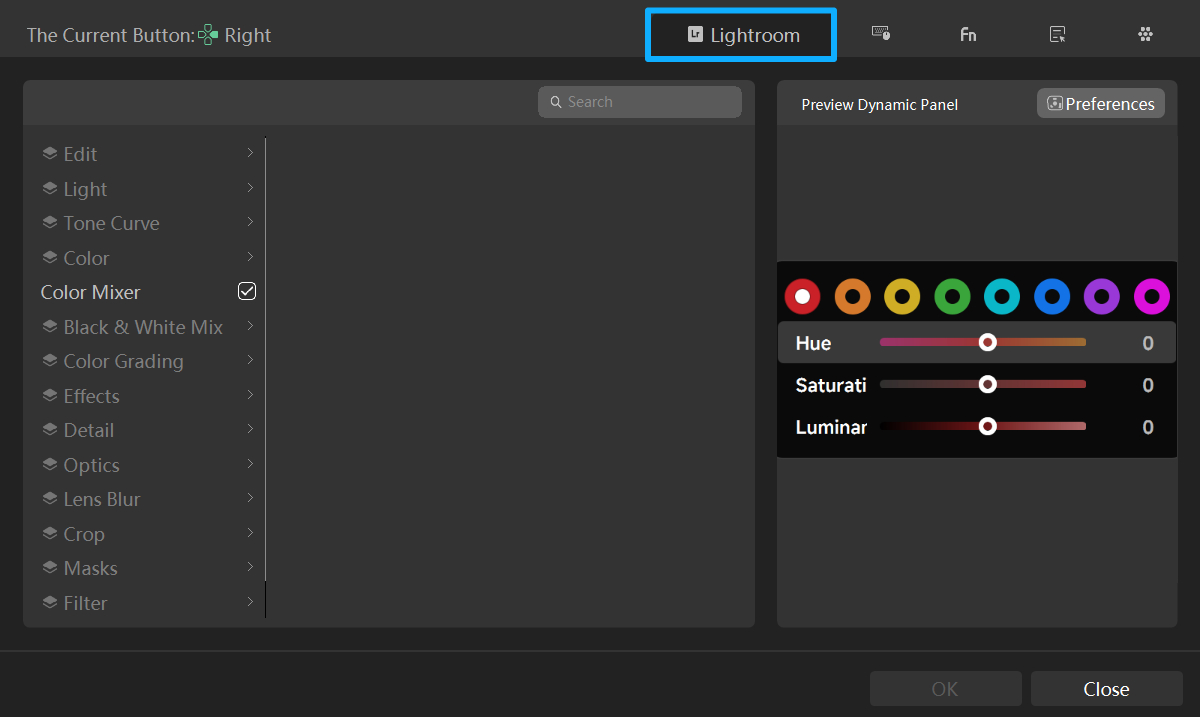This screenshot has height=717, width=1200.
Task: Select the green color swatch
Action: 952,296
